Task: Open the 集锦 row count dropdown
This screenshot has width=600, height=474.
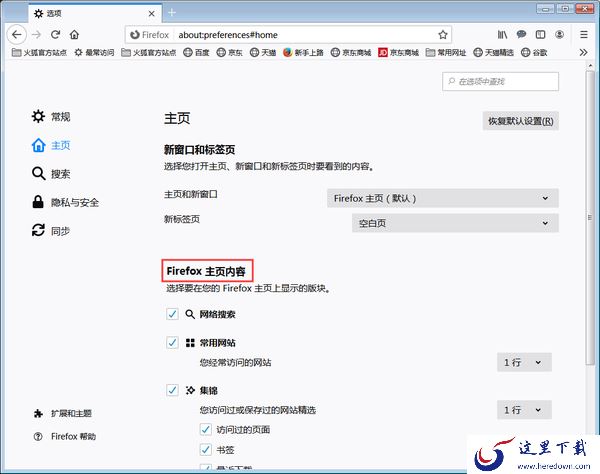Action: click(x=524, y=410)
